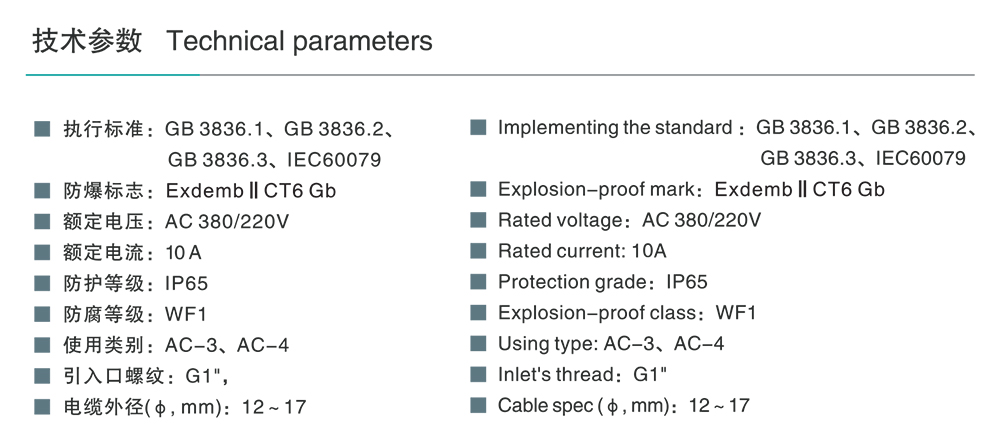Select the Rated current: 10A text
This screenshot has width=1000, height=445.
point(582,251)
